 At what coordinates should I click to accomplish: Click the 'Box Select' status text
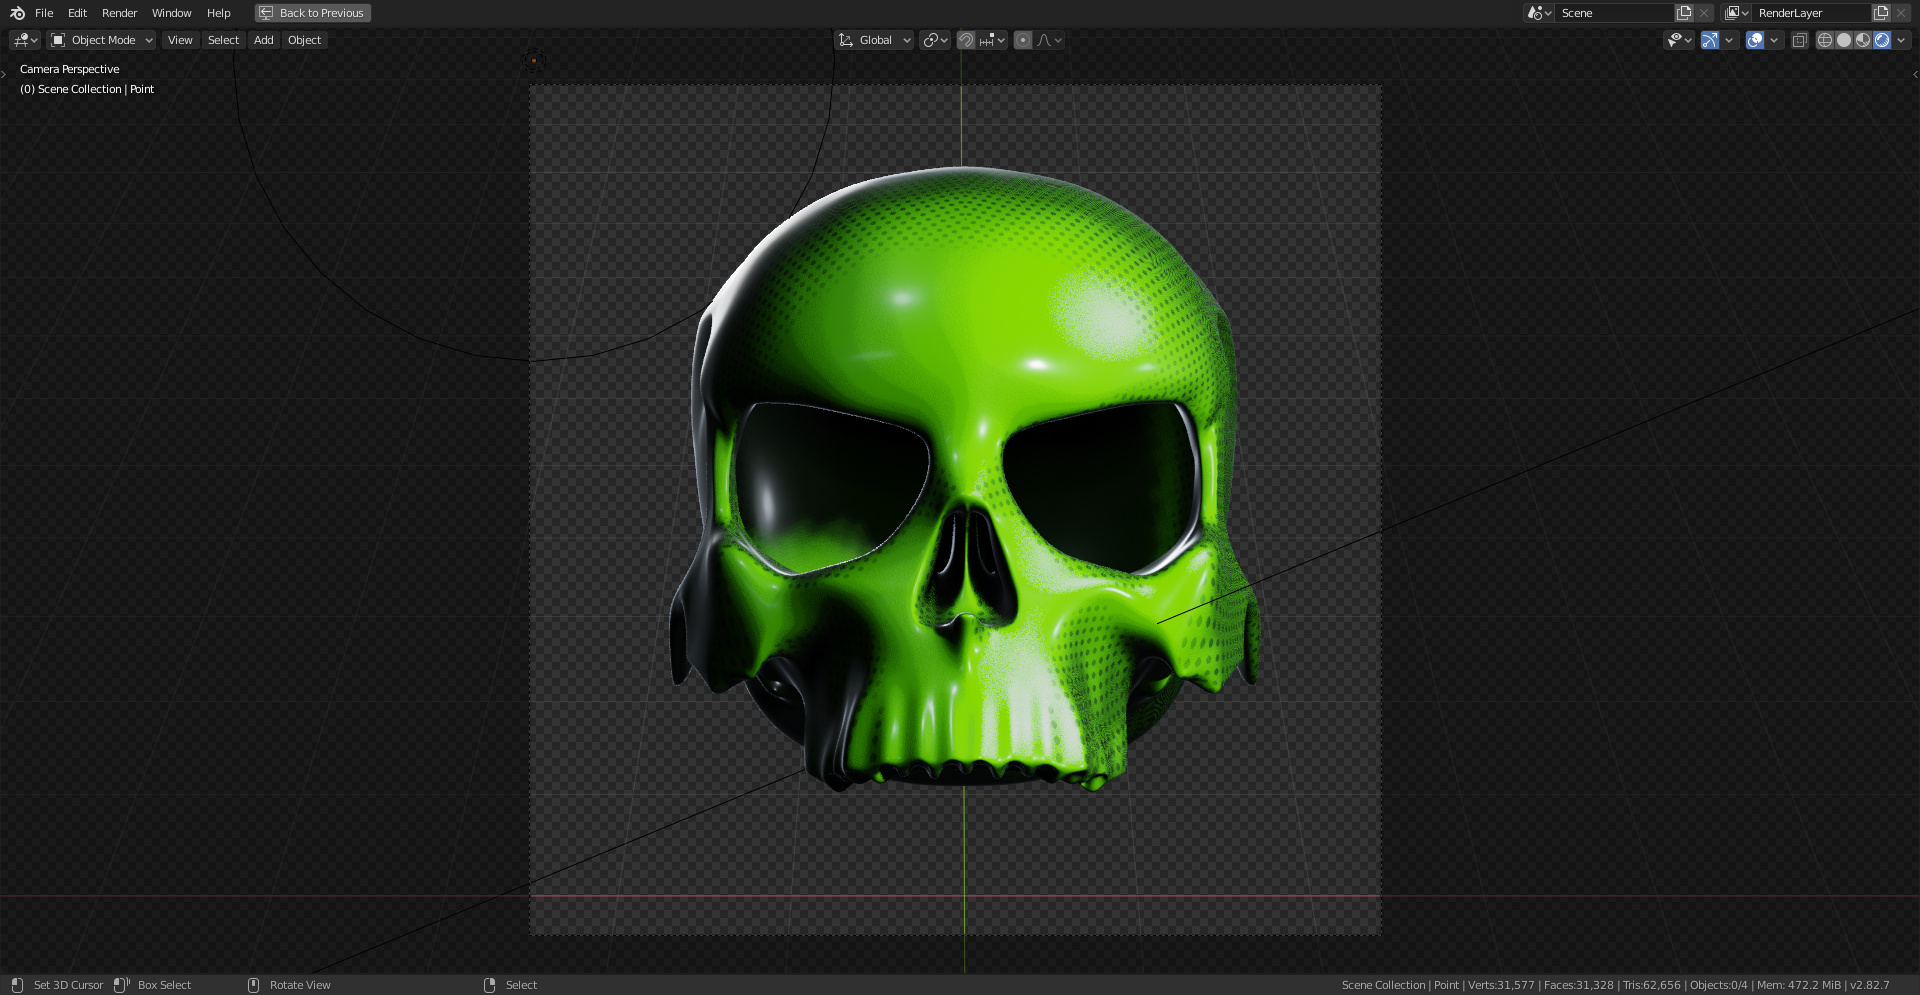coord(164,985)
